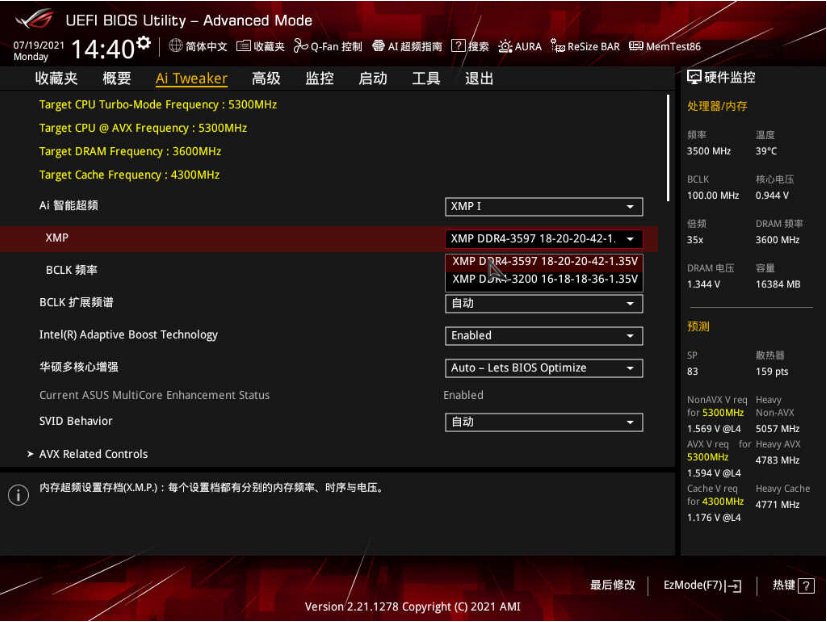Switch language with 简体中文 selector

pos(198,45)
